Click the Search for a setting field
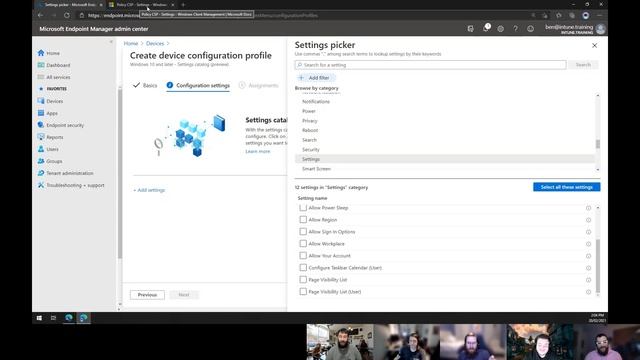The height and width of the screenshot is (360, 640). [431, 65]
